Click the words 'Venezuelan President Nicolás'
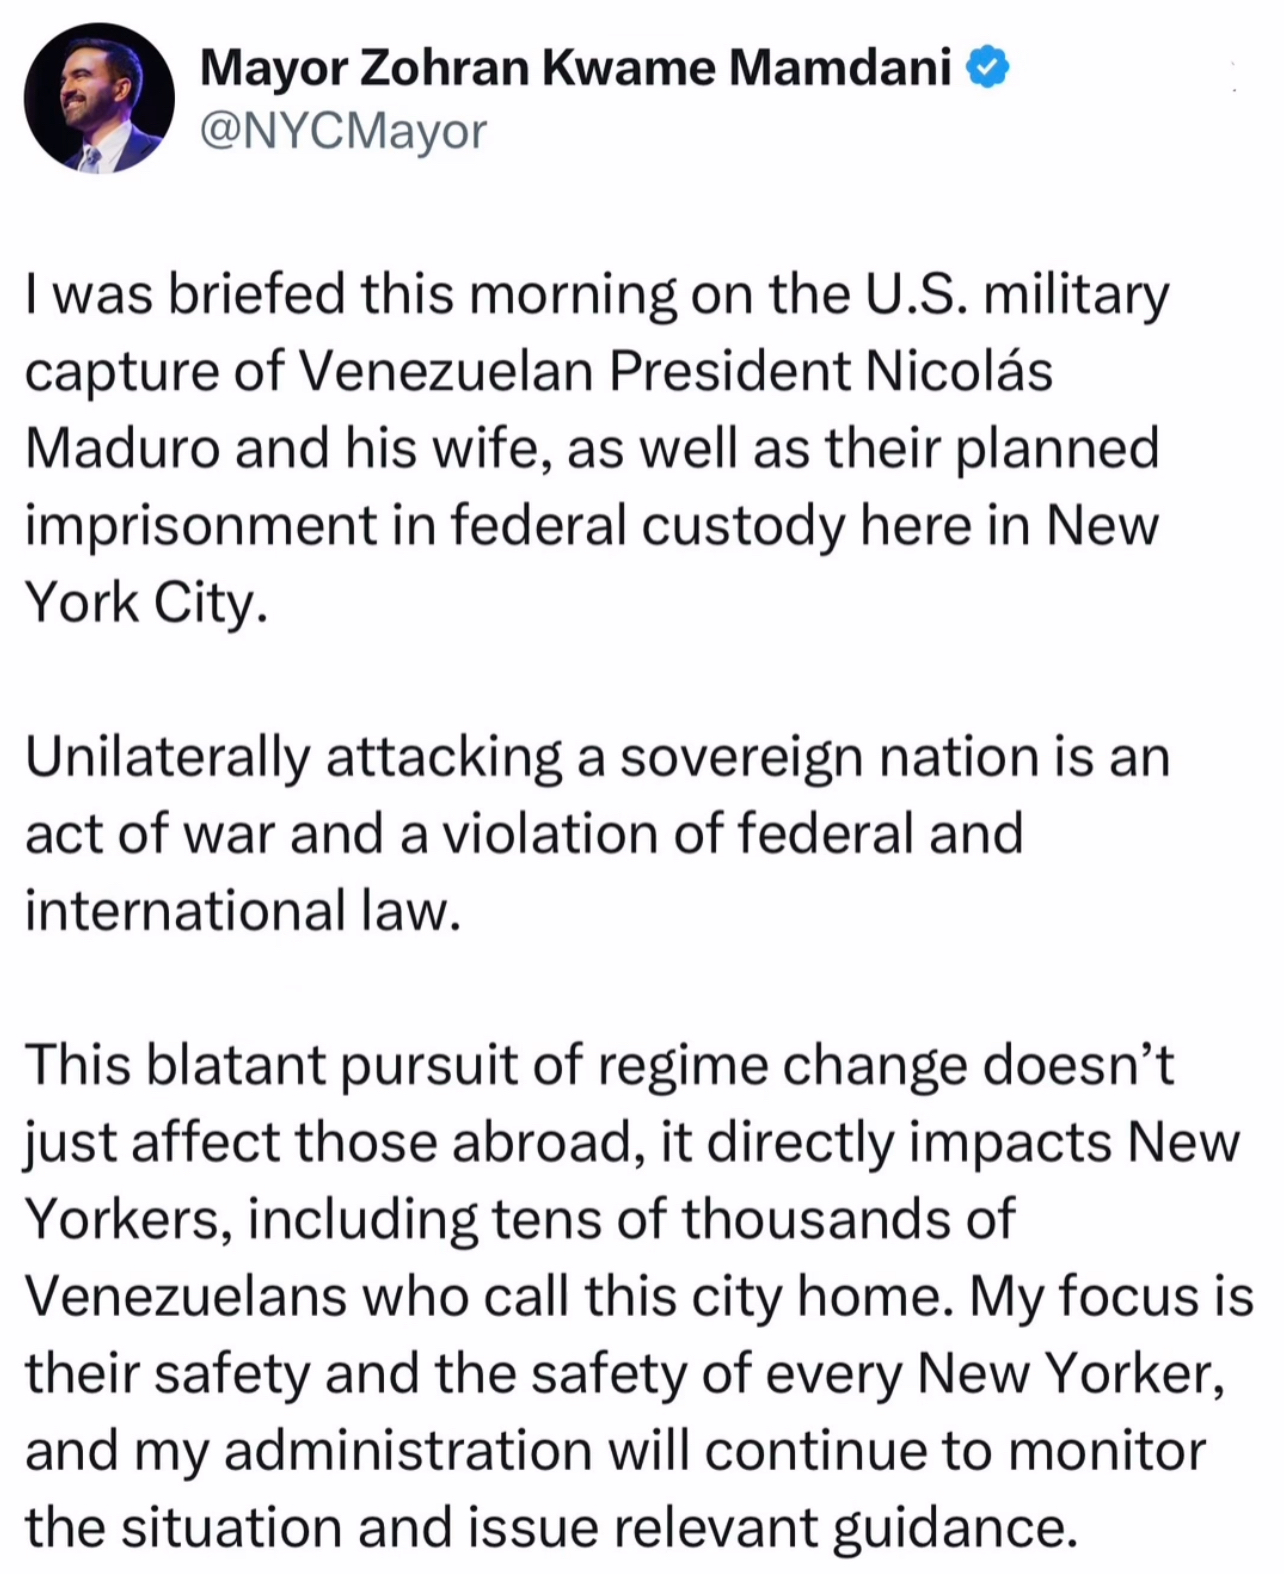This screenshot has height=1574, width=1284. (x=676, y=372)
